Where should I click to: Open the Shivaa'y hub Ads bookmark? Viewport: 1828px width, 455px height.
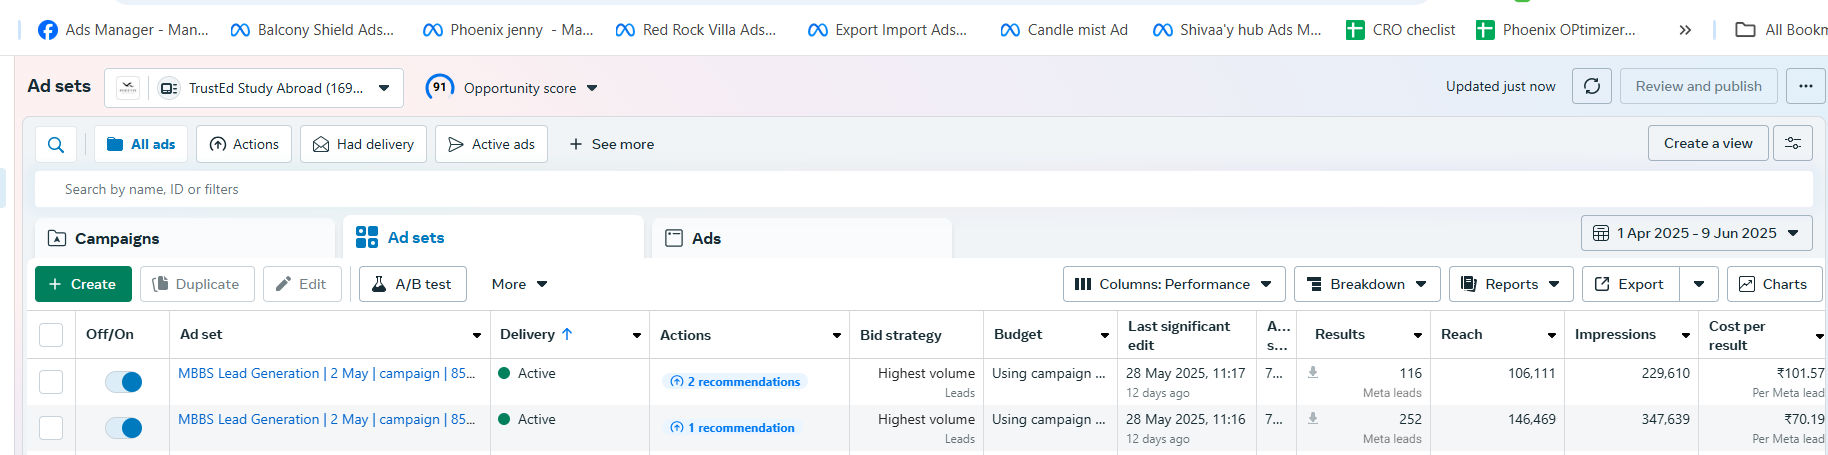pos(1237,30)
